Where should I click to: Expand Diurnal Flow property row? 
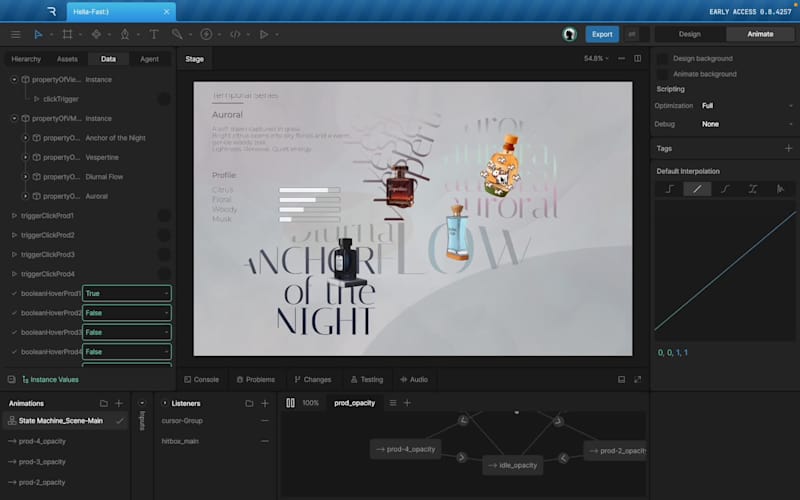click(25, 177)
